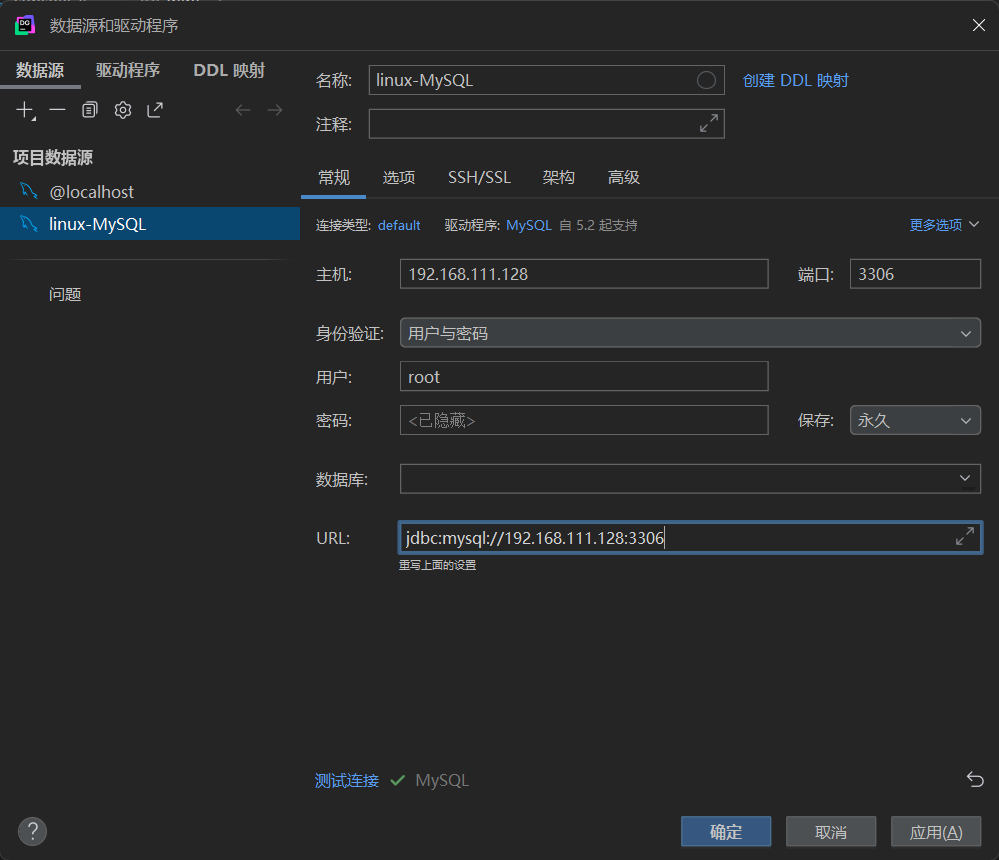This screenshot has width=999, height=860.
Task: Open the 常规 tab
Action: [334, 177]
